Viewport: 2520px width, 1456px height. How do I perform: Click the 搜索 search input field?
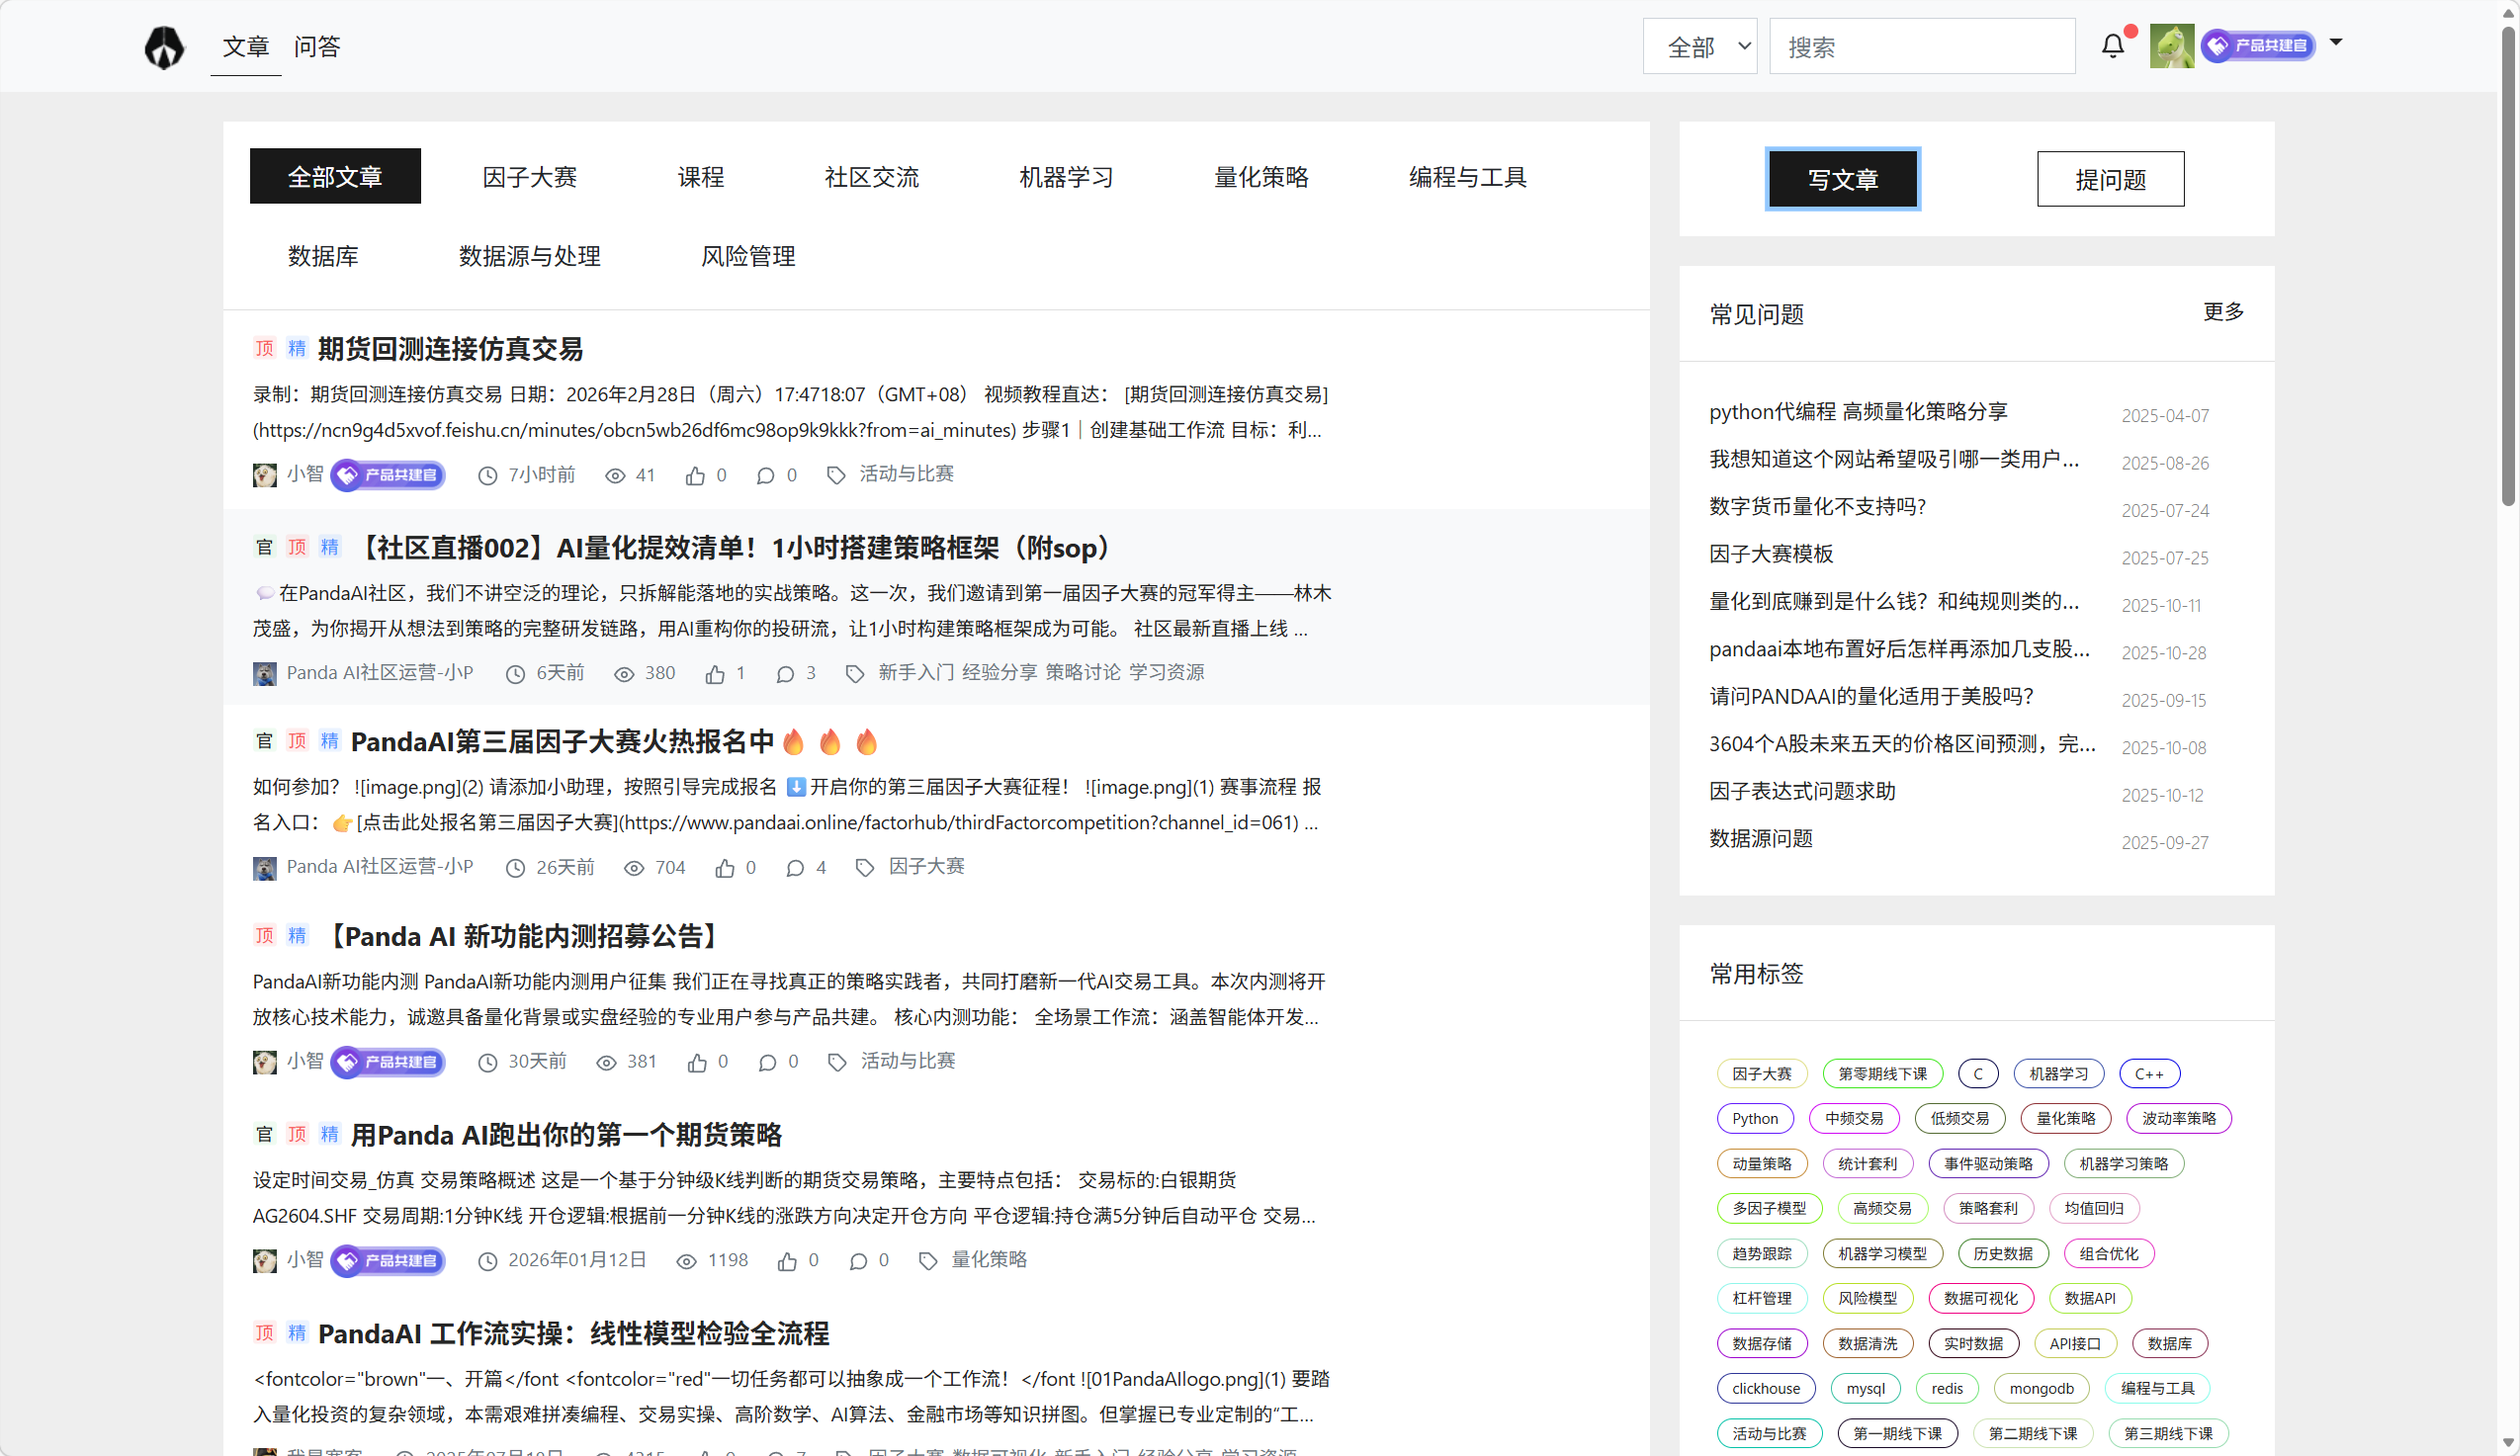pyautogui.click(x=1922, y=46)
